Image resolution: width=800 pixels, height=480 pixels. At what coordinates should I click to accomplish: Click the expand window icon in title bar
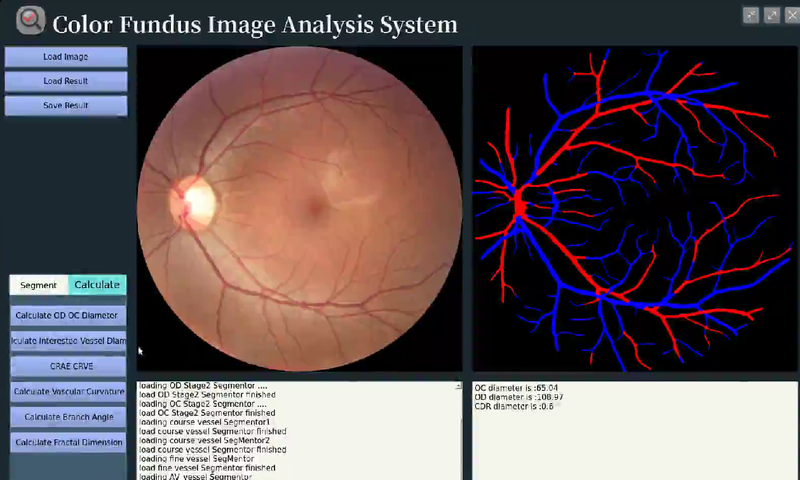click(772, 15)
